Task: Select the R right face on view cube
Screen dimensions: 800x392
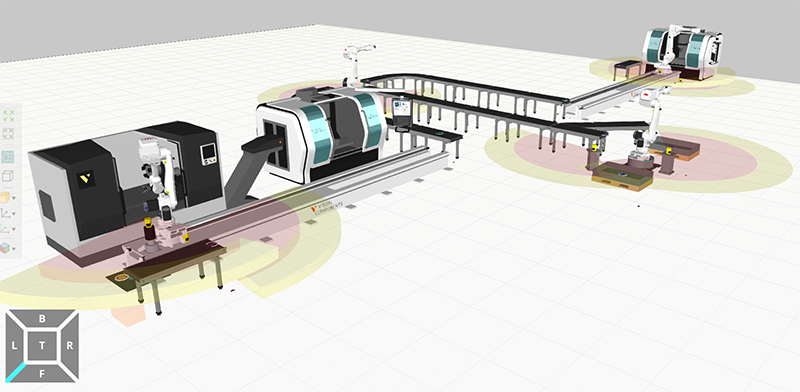Action: (70, 346)
